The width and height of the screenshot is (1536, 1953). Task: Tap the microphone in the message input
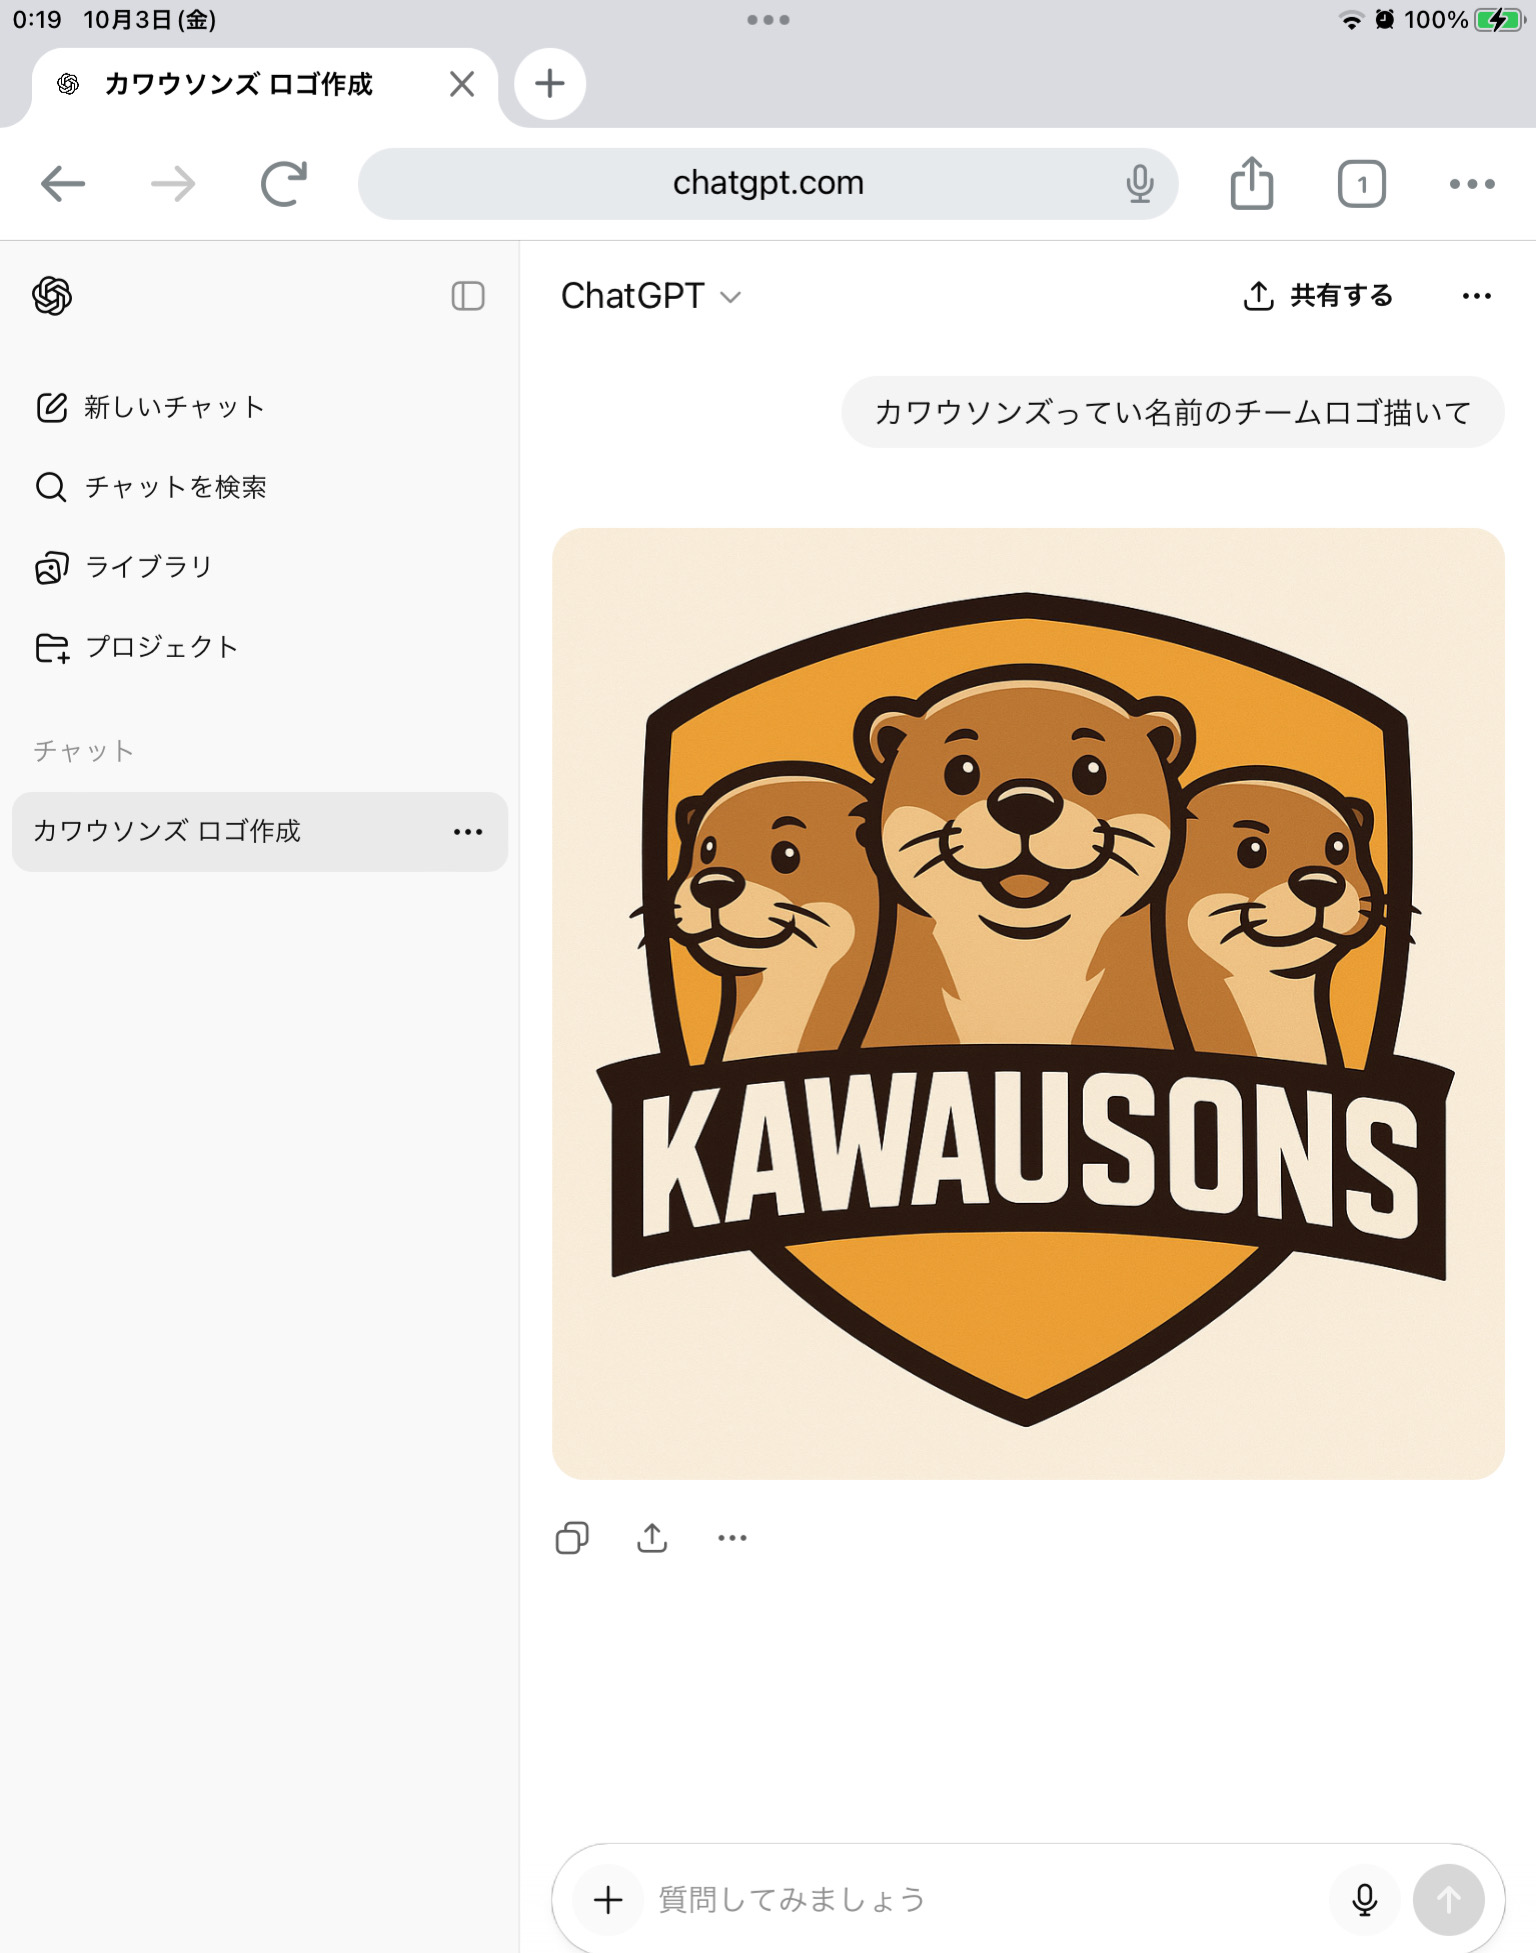[x=1364, y=1899]
